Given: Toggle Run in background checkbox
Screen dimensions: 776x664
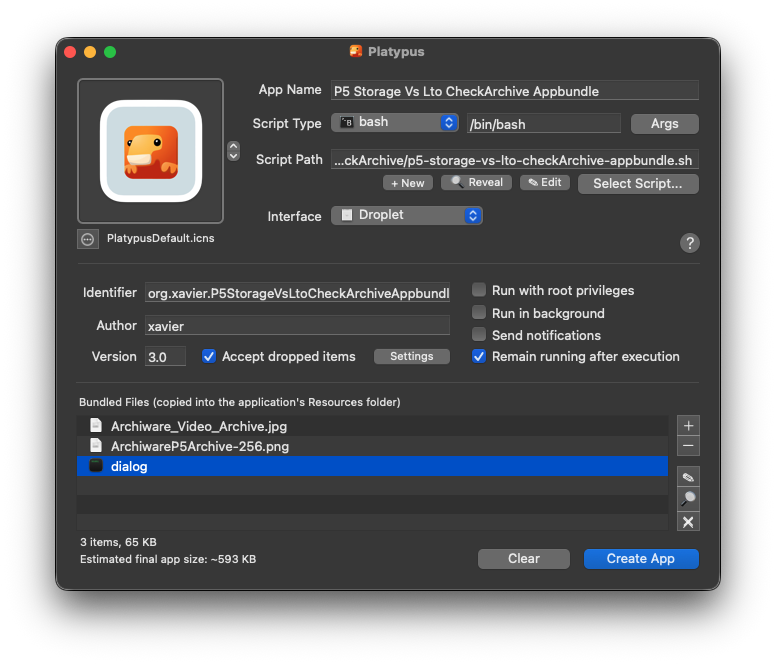Looking at the screenshot, I should pos(479,313).
